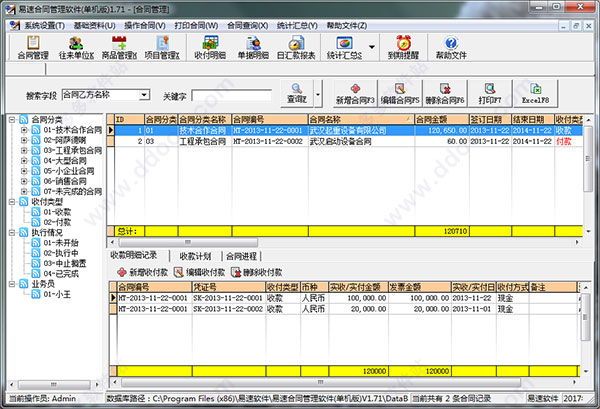Open 帮助文件(Z) menu
The image size is (600, 409).
[347, 26]
